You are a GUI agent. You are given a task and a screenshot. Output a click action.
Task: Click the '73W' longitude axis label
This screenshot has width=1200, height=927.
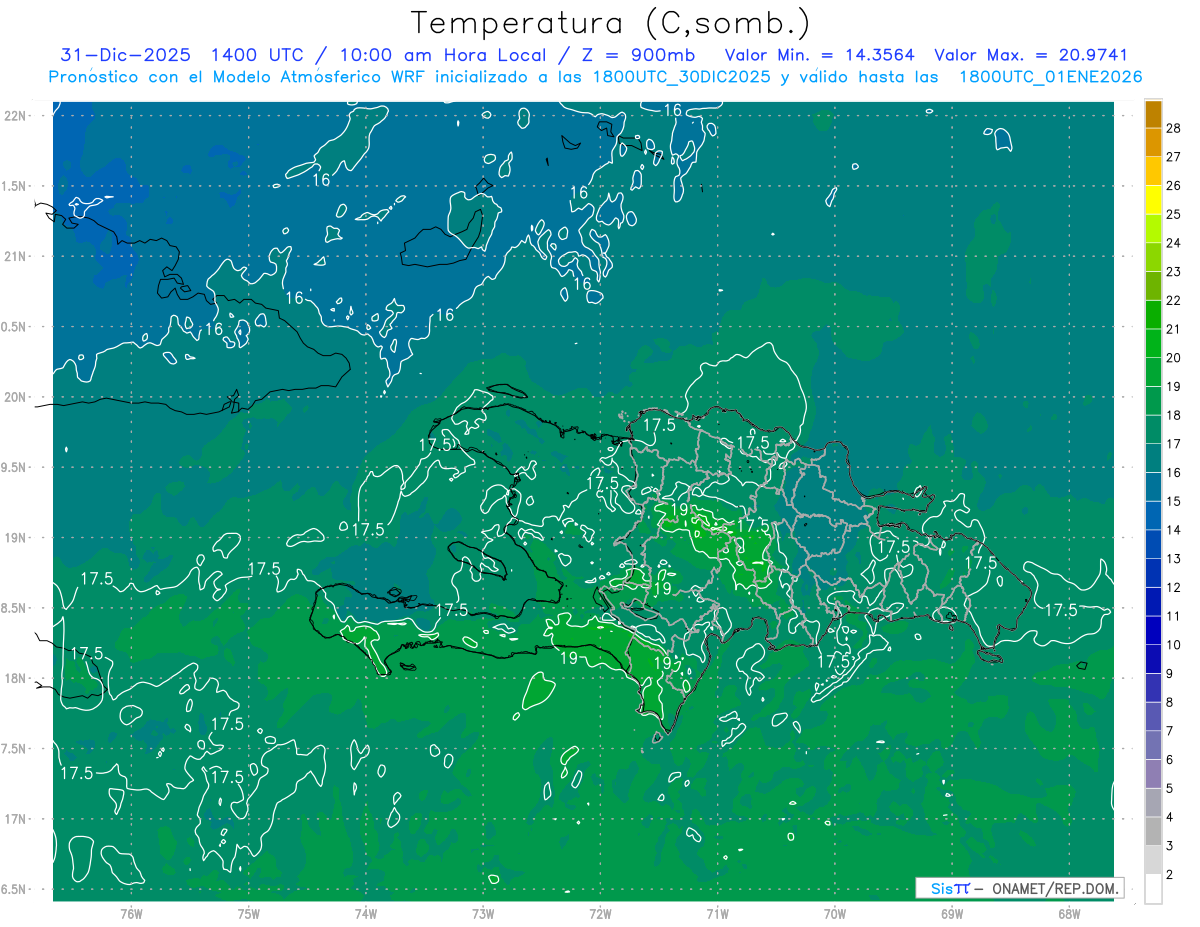[483, 914]
